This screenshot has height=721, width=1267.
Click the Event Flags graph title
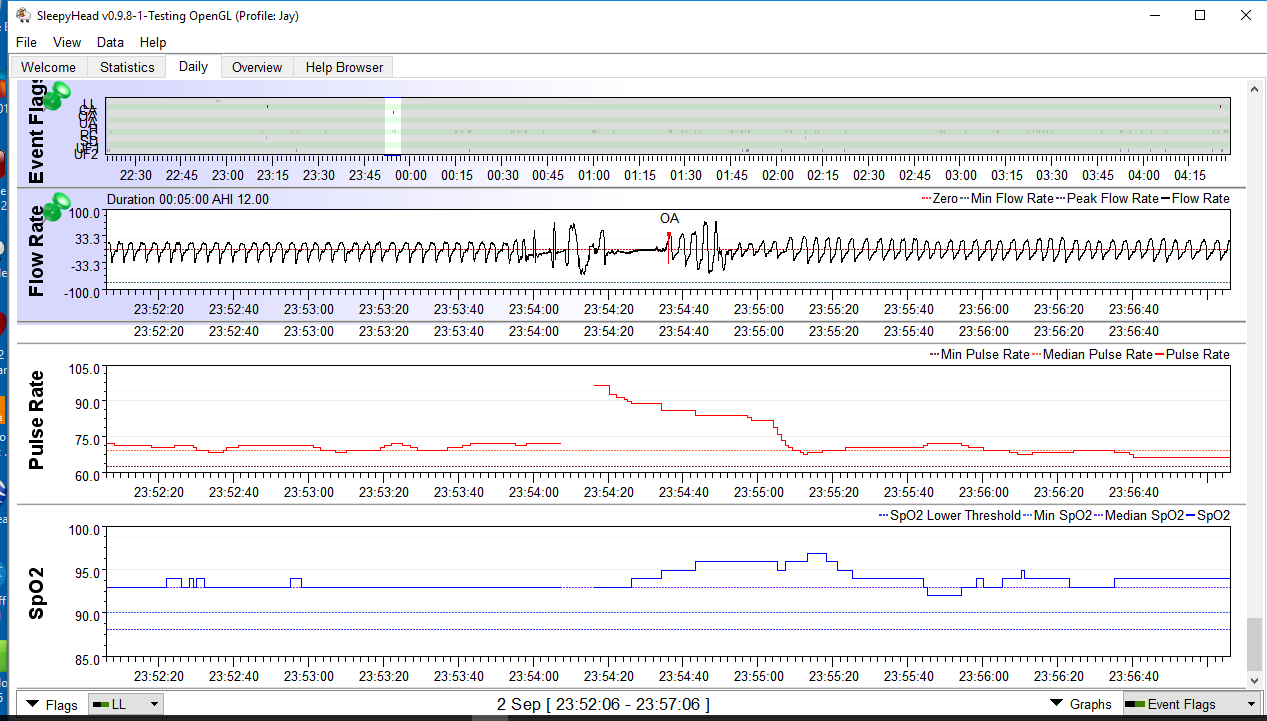click(x=35, y=130)
